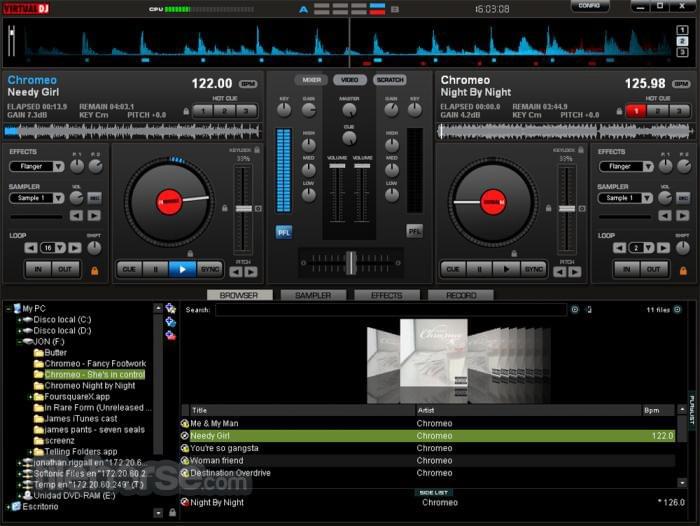Sync the left deck tempo

[x=209, y=269]
